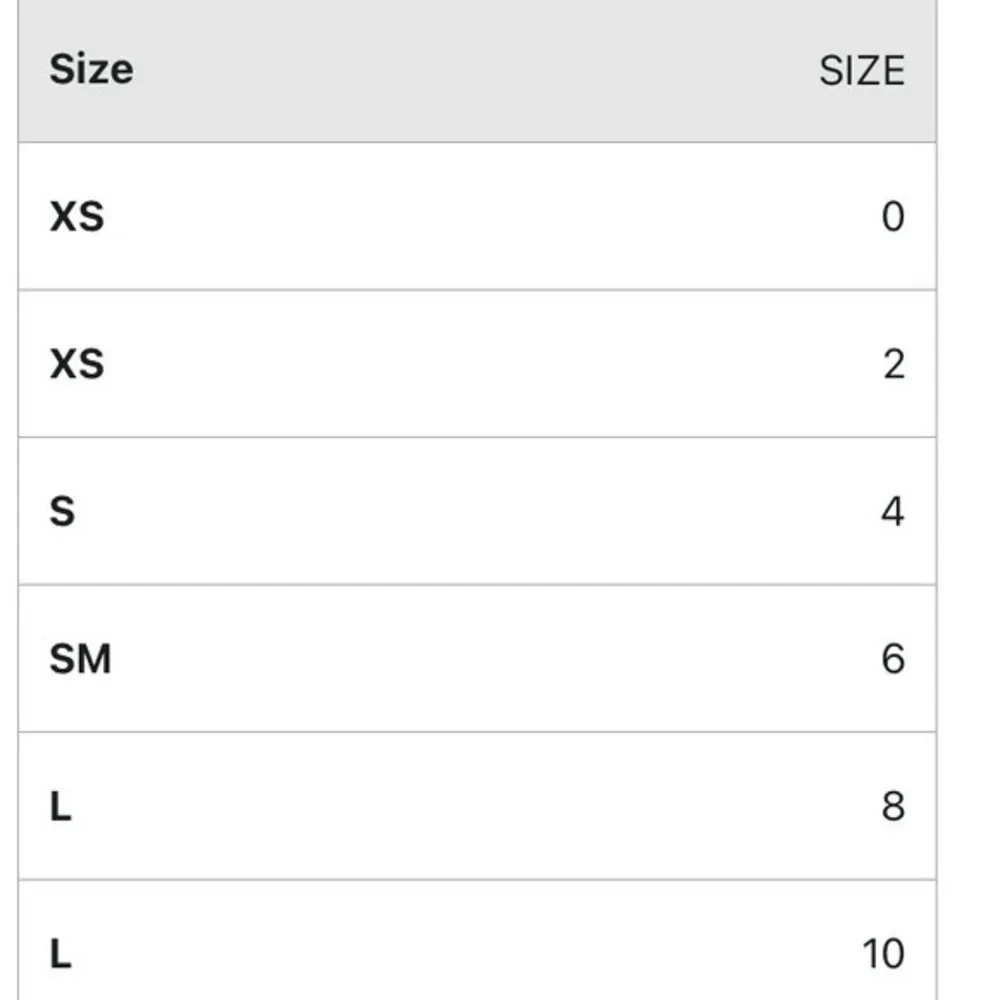Select the middle of the size 8 row
The image size is (1000, 1000).
[477, 806]
